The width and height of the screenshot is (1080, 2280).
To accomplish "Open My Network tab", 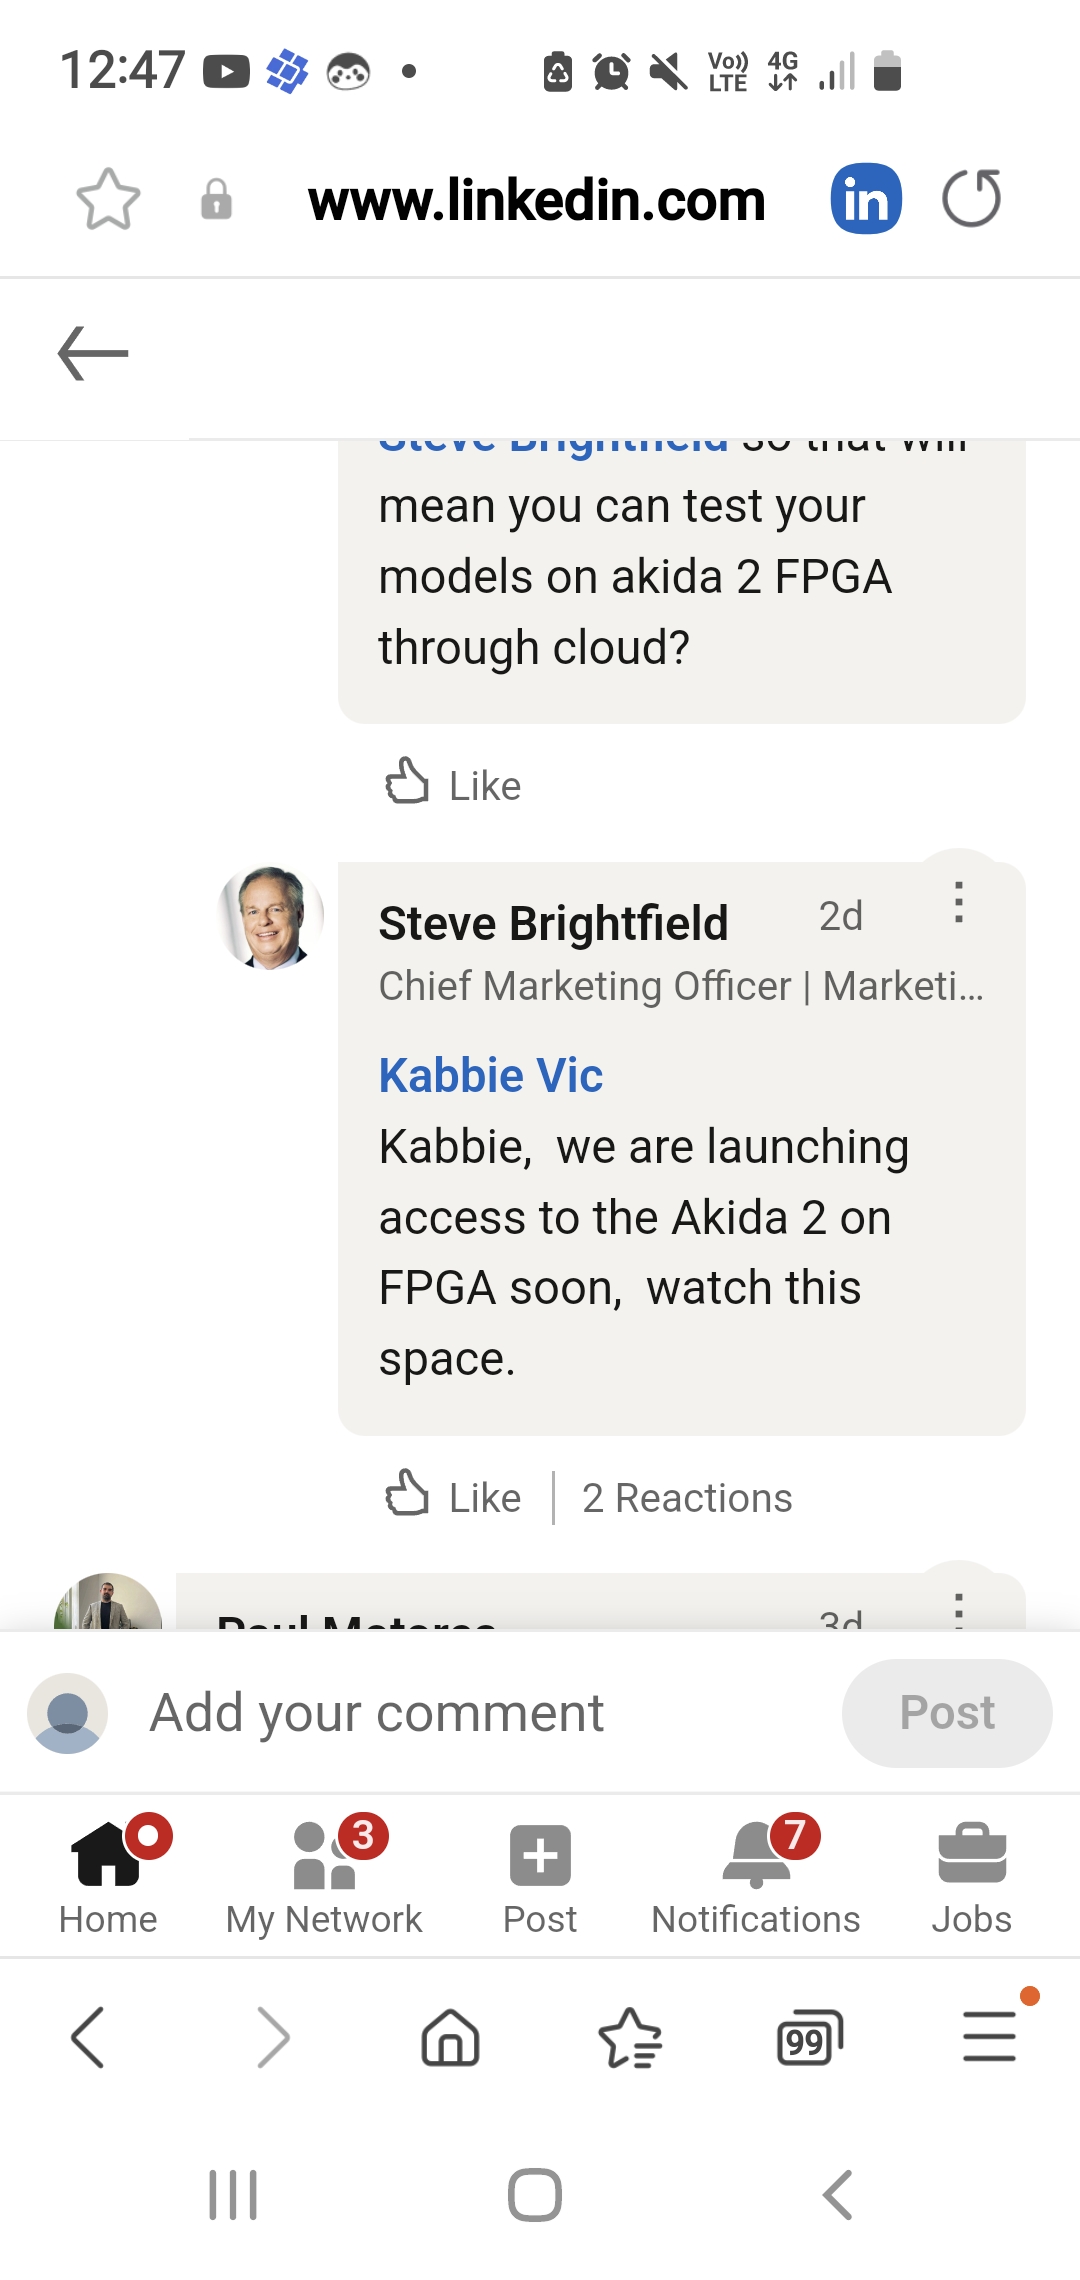I will click(324, 1876).
